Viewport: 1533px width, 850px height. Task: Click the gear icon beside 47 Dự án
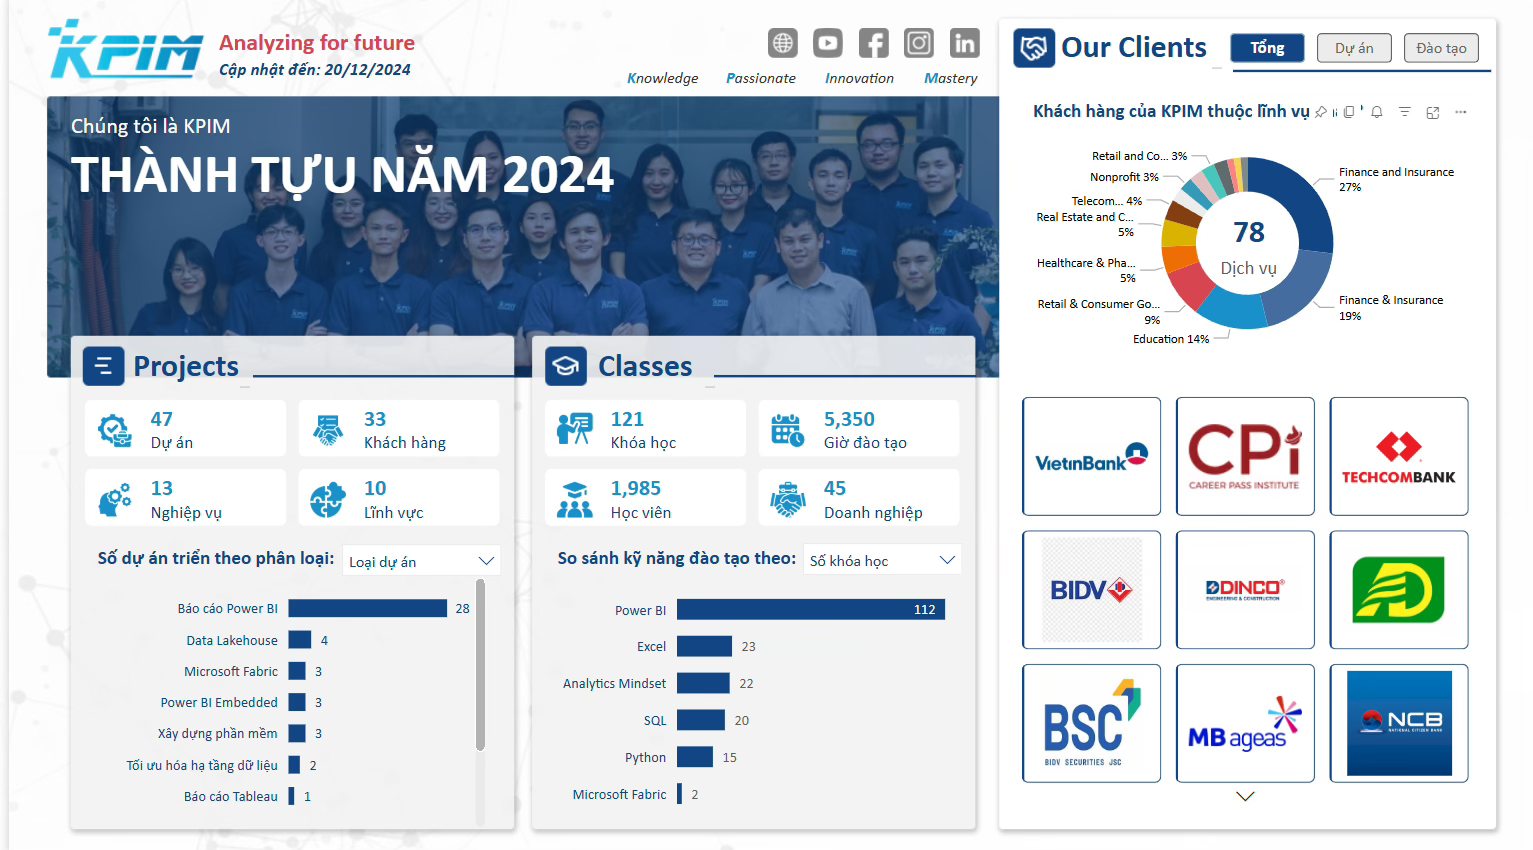[x=115, y=430]
